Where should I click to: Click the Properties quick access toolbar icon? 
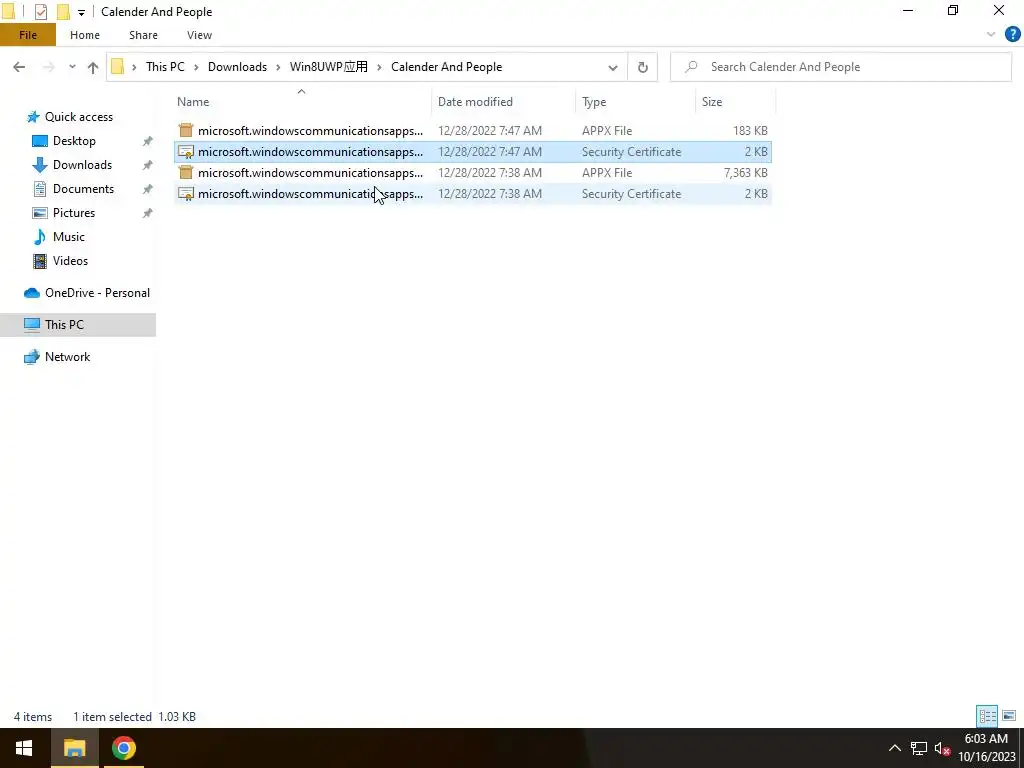(x=40, y=12)
